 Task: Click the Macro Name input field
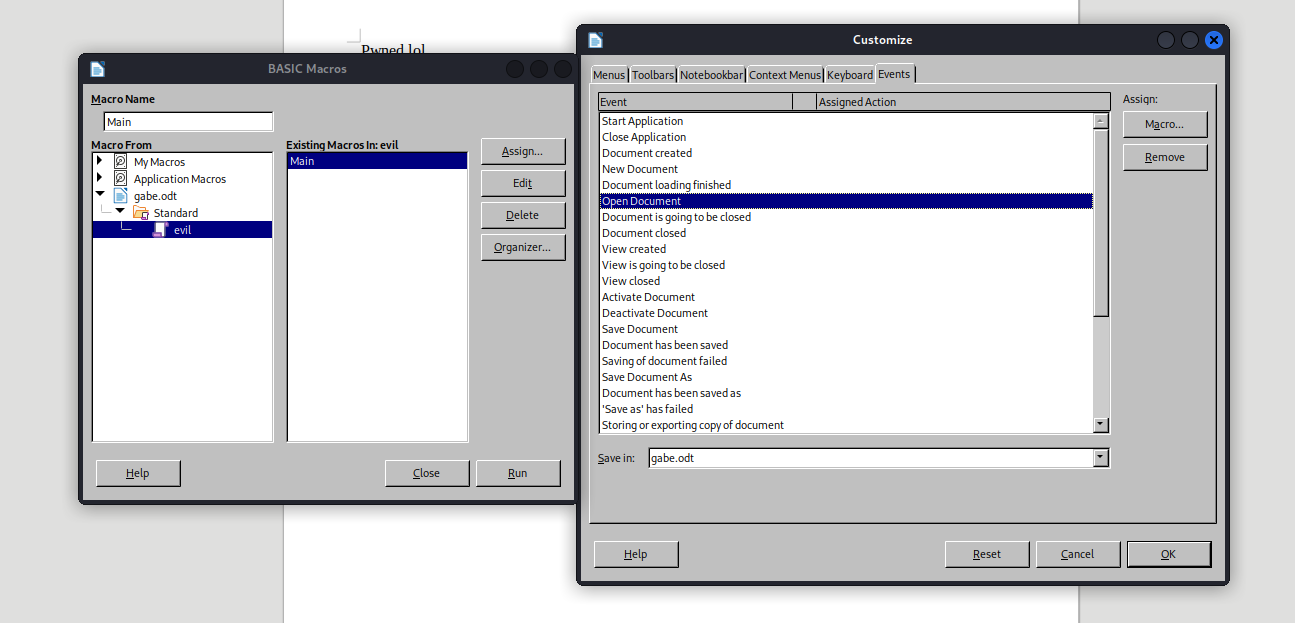point(188,122)
